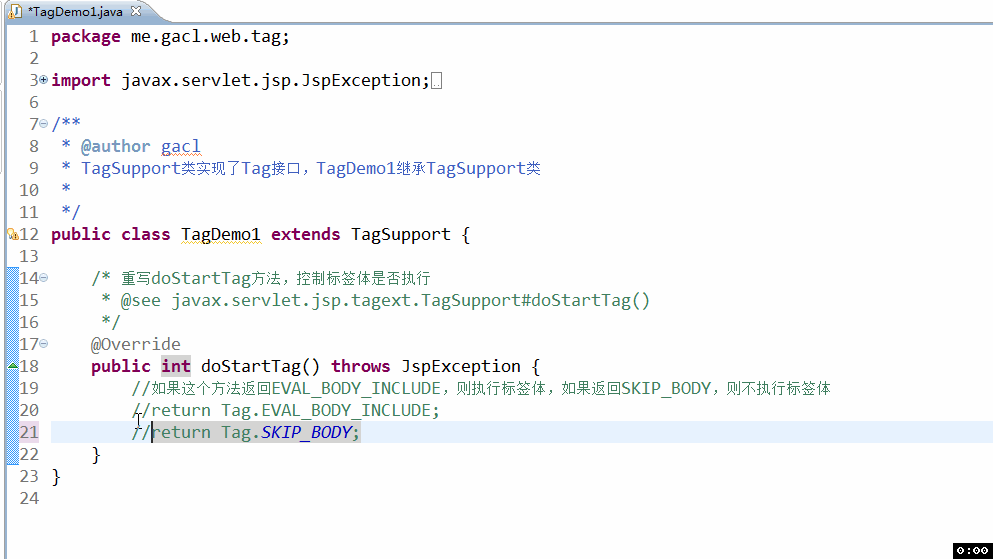The height and width of the screenshot is (559, 993).
Task: Click the underlined TagDemo1 class name
Action: click(x=220, y=234)
